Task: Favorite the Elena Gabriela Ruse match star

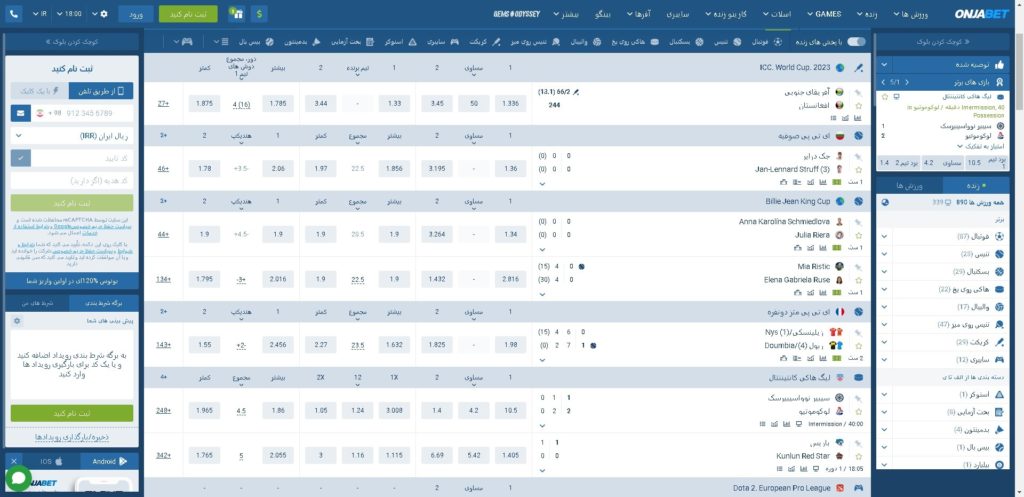Action: pos(856,281)
